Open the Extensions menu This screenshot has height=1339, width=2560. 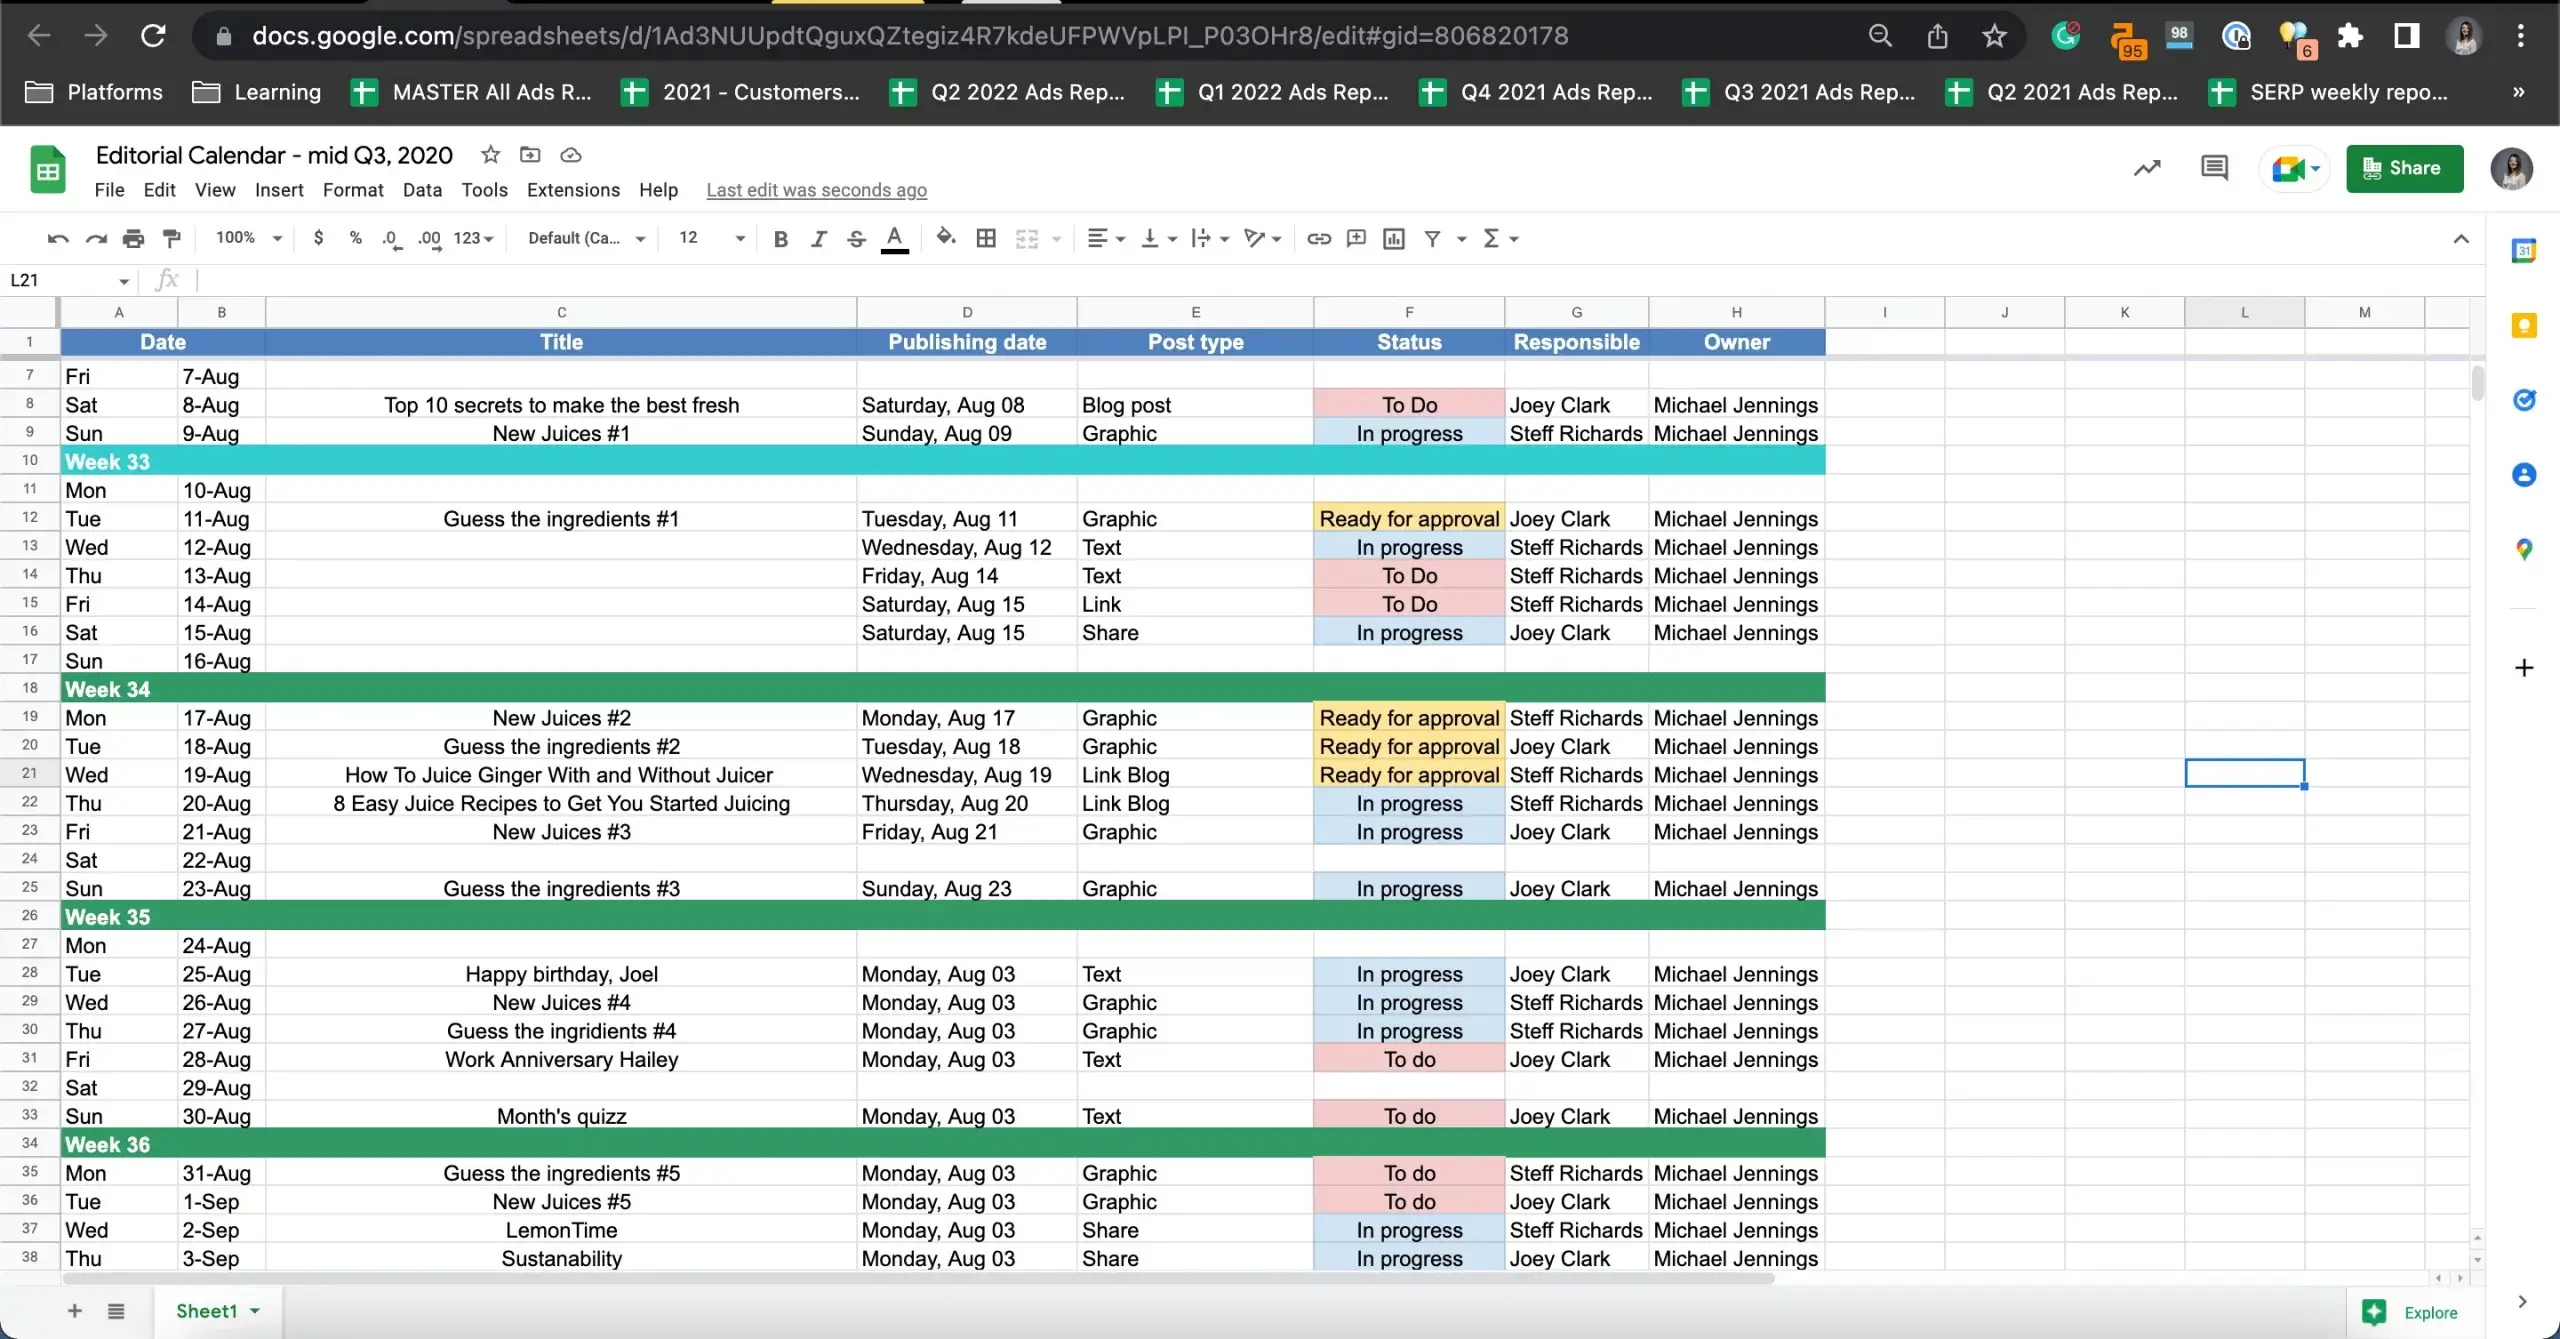574,190
